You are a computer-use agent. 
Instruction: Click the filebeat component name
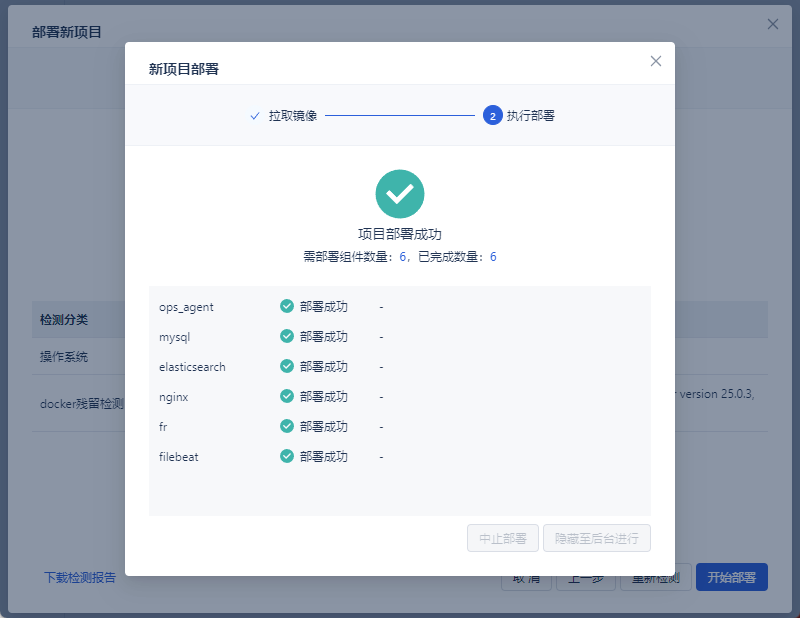(179, 457)
